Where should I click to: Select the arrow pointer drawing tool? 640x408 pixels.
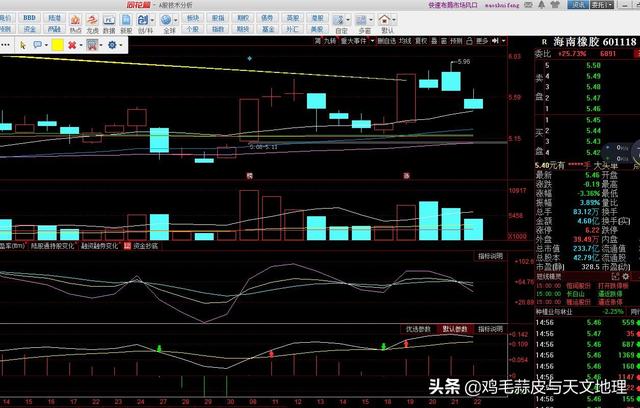[x=23, y=45]
